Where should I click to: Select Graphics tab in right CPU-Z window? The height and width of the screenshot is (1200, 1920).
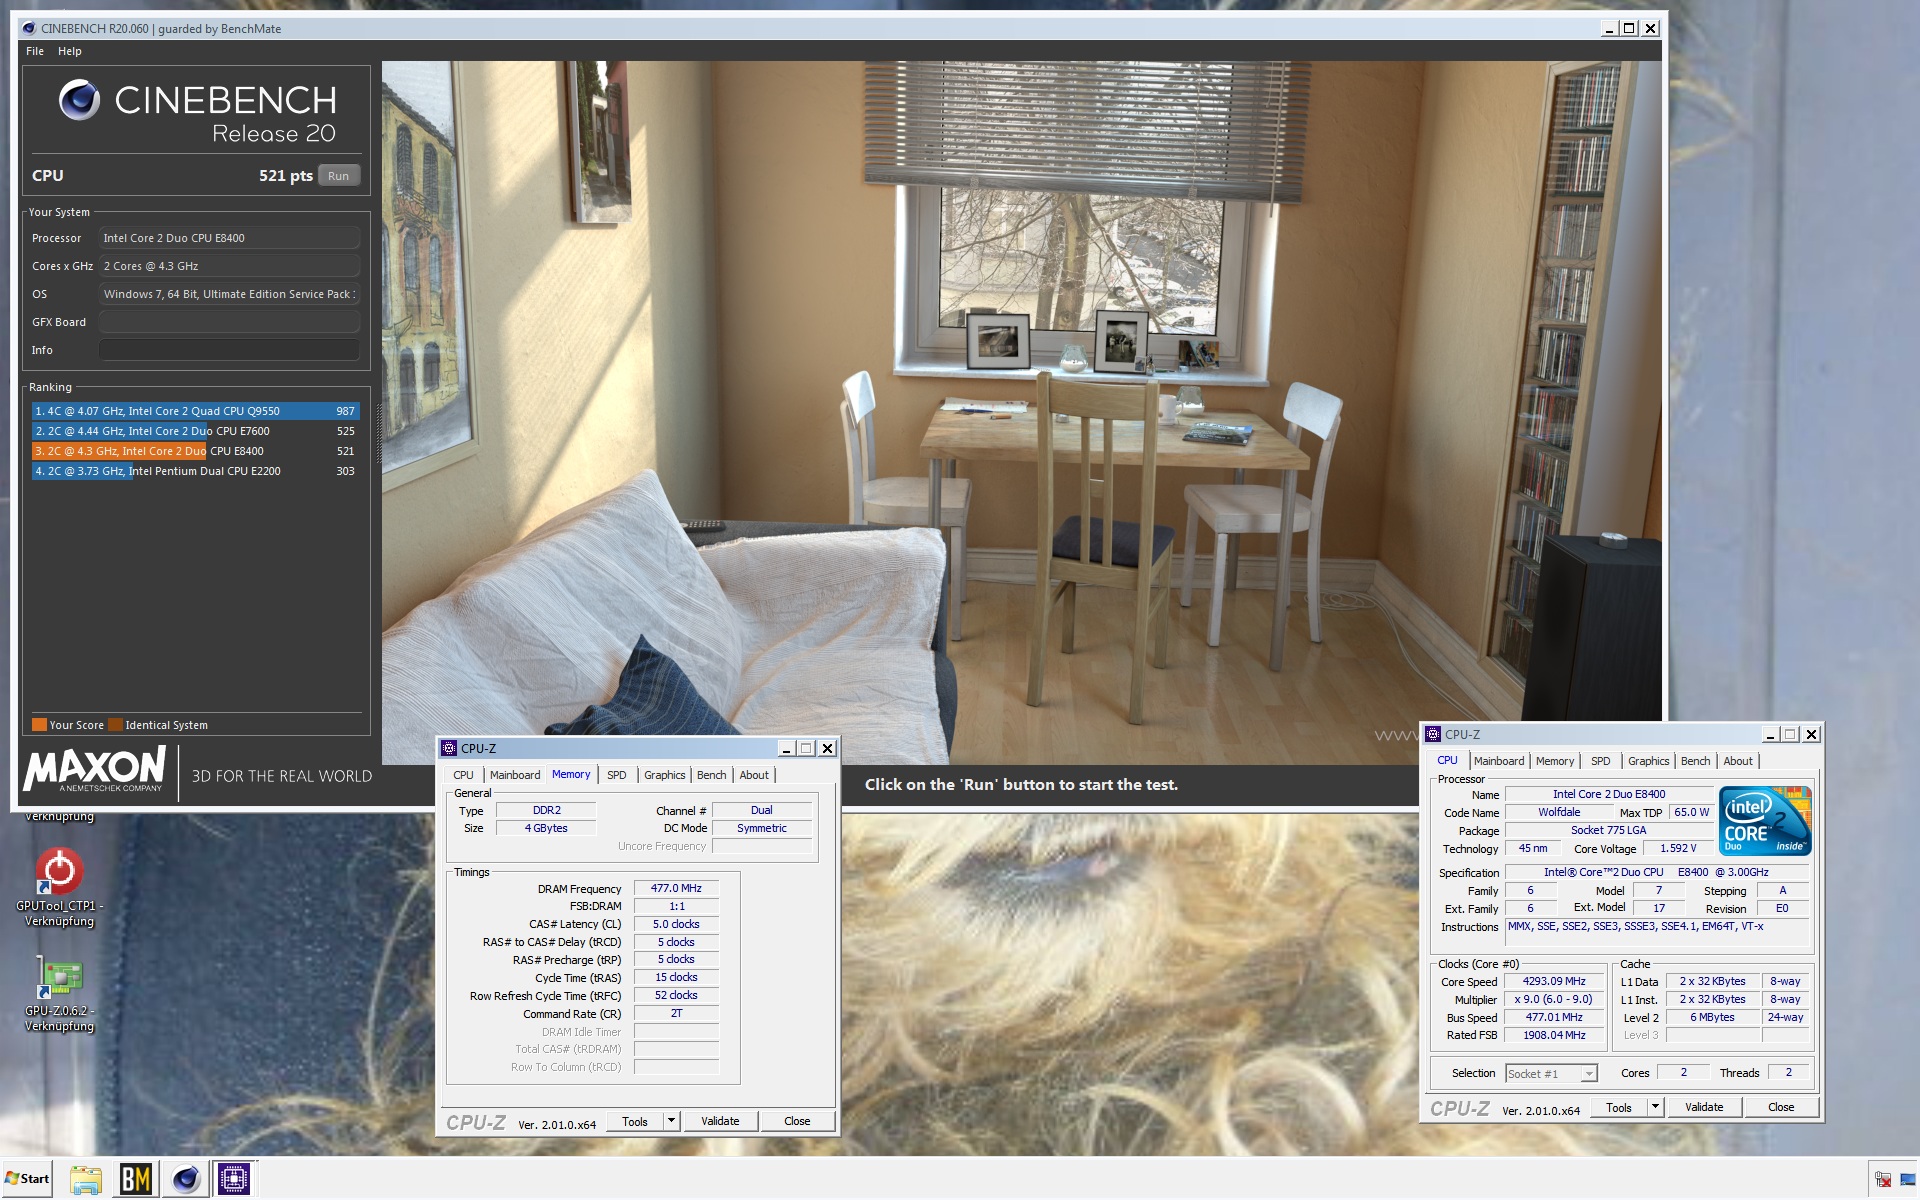click(x=1649, y=761)
